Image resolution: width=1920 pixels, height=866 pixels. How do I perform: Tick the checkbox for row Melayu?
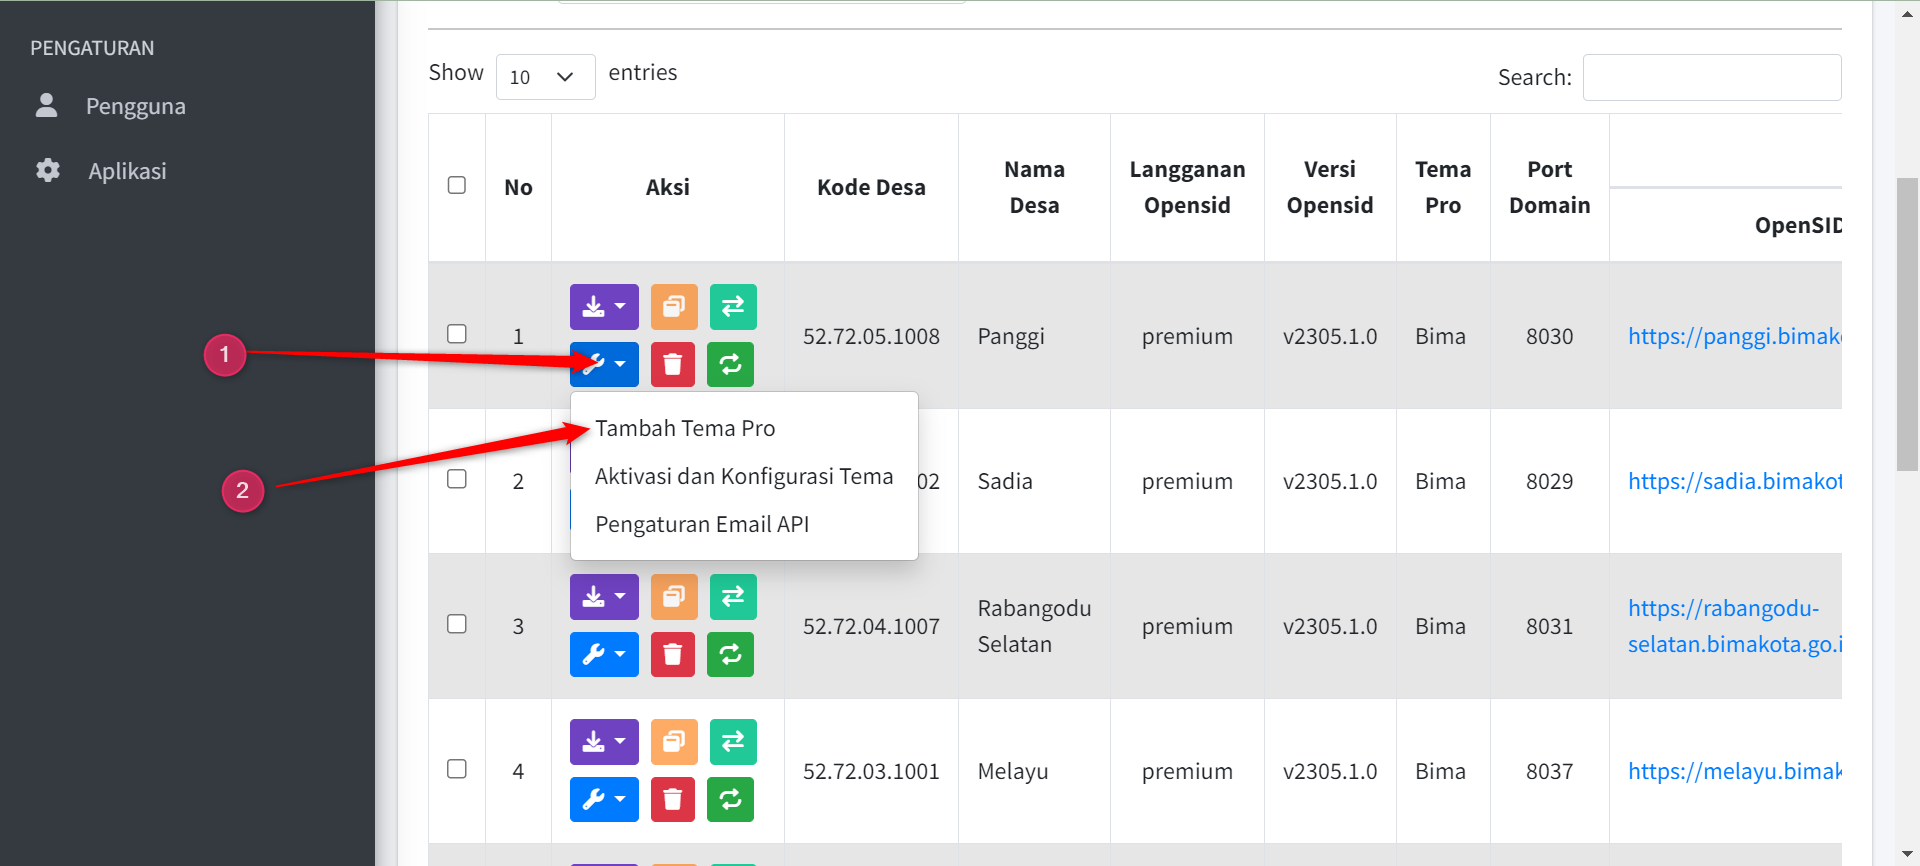pyautogui.click(x=457, y=769)
